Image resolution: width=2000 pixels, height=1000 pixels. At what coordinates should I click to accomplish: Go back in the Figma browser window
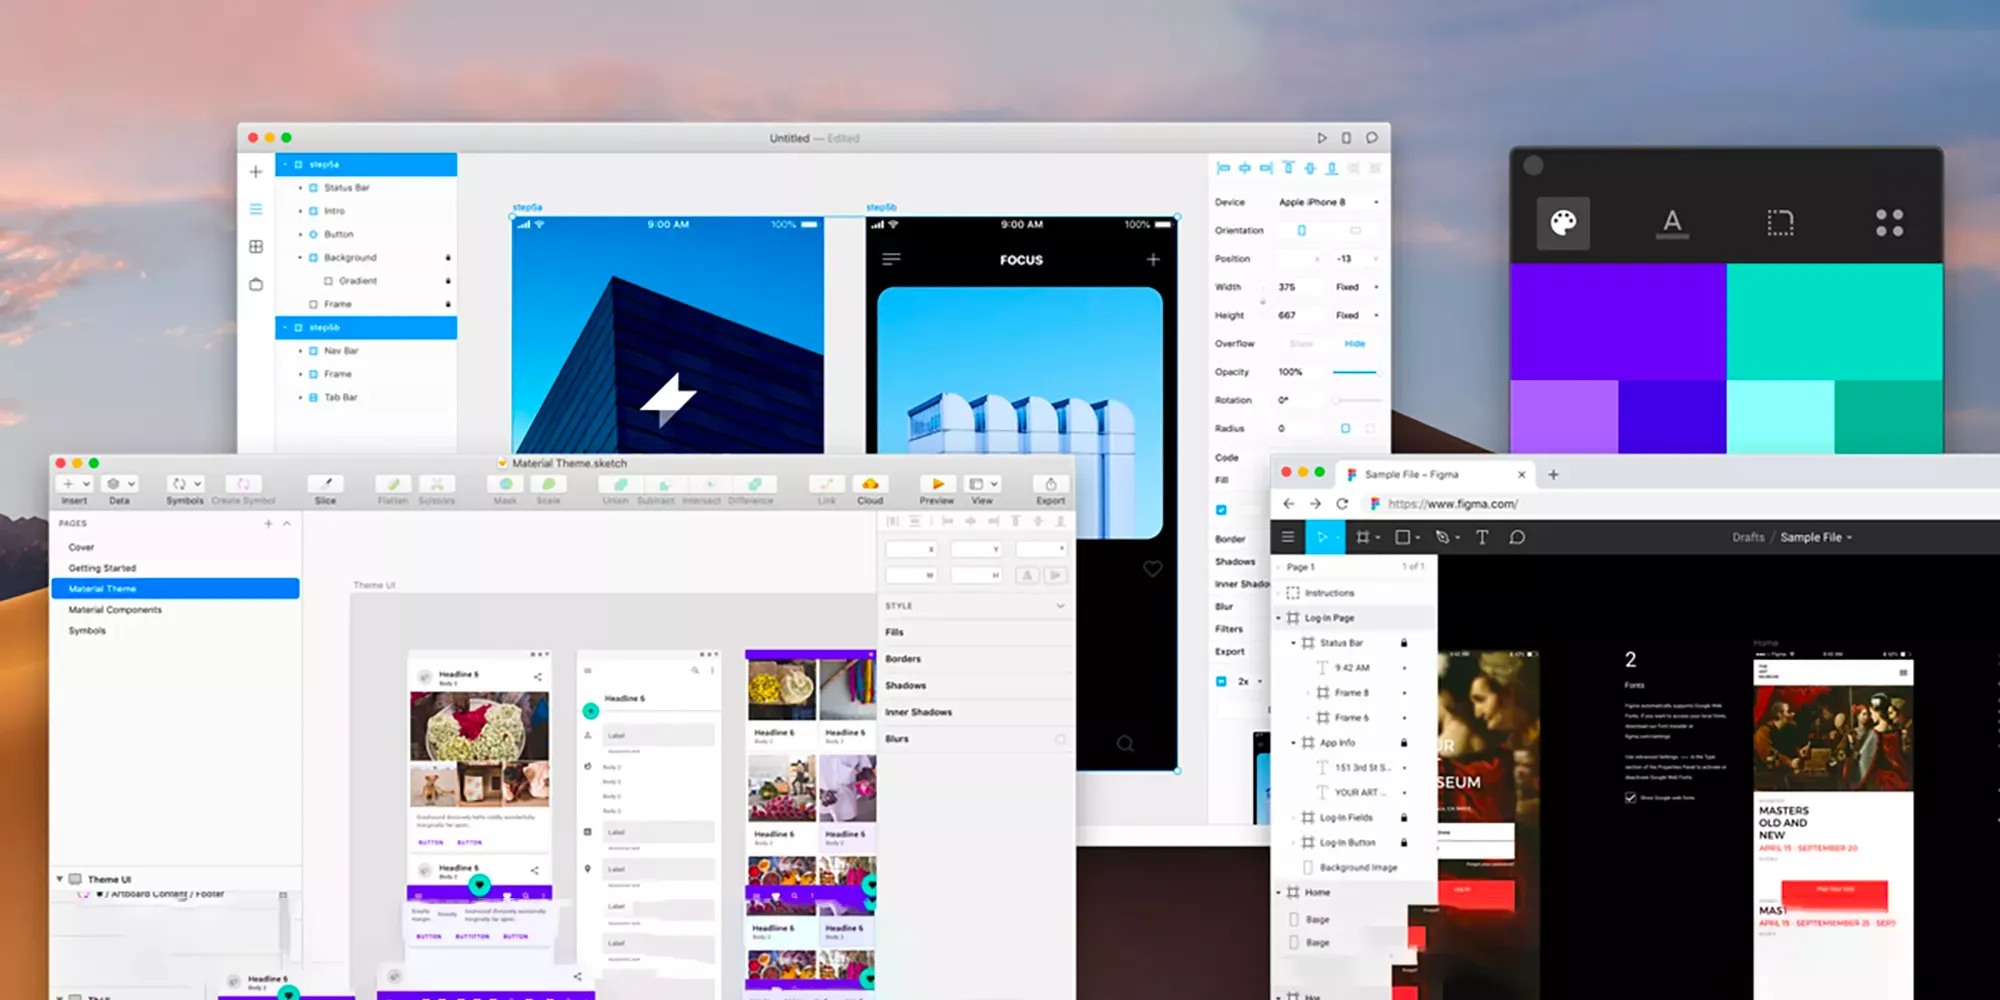coord(1289,504)
